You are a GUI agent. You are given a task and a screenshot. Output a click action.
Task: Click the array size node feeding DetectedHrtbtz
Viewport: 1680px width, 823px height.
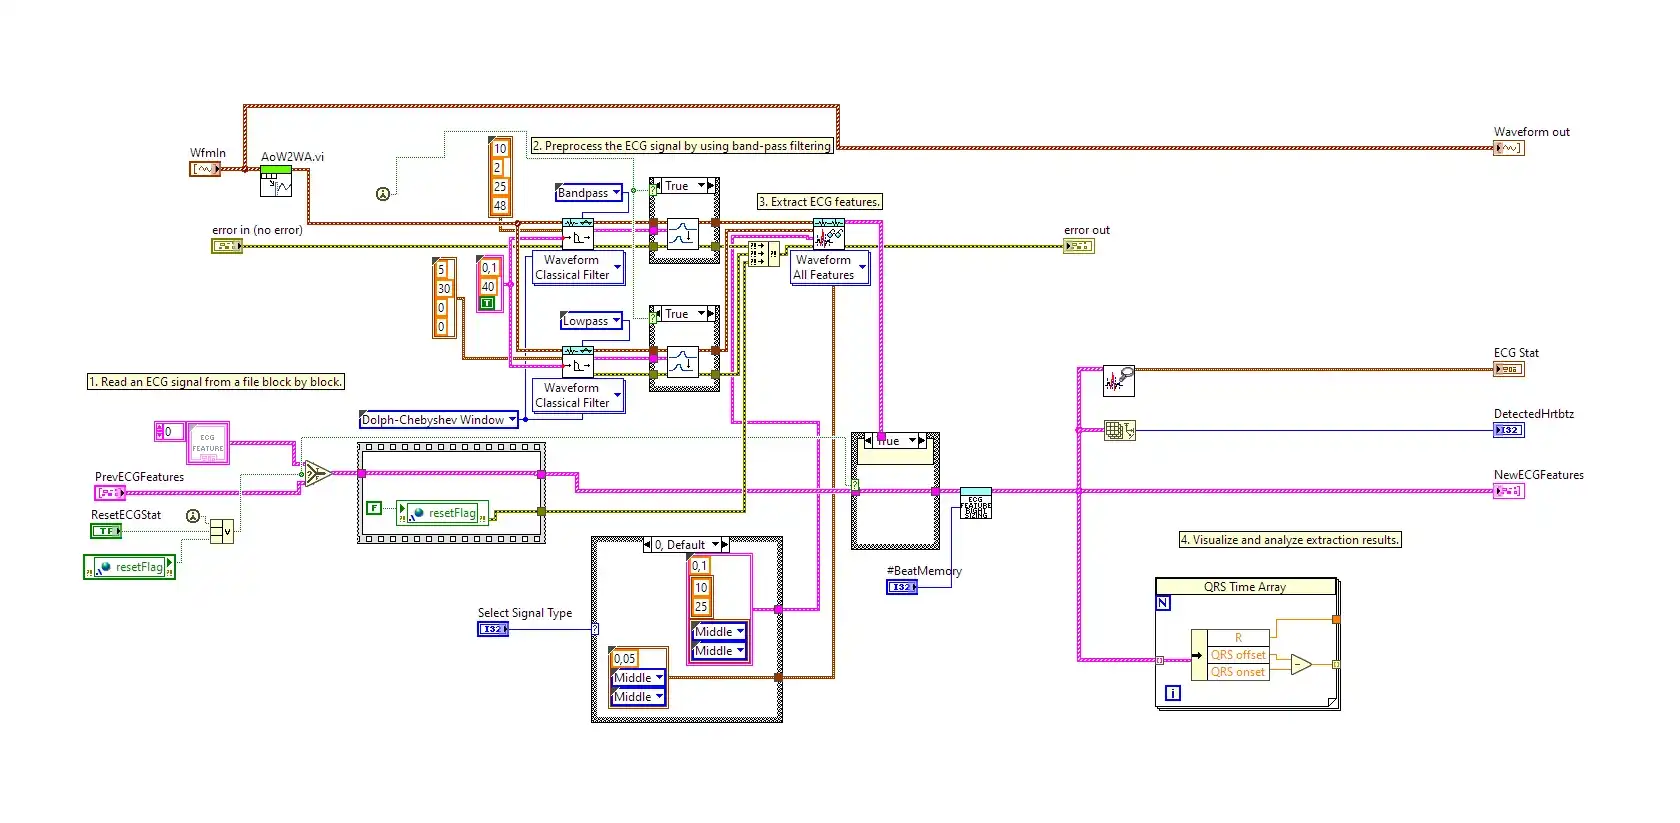pos(1120,431)
